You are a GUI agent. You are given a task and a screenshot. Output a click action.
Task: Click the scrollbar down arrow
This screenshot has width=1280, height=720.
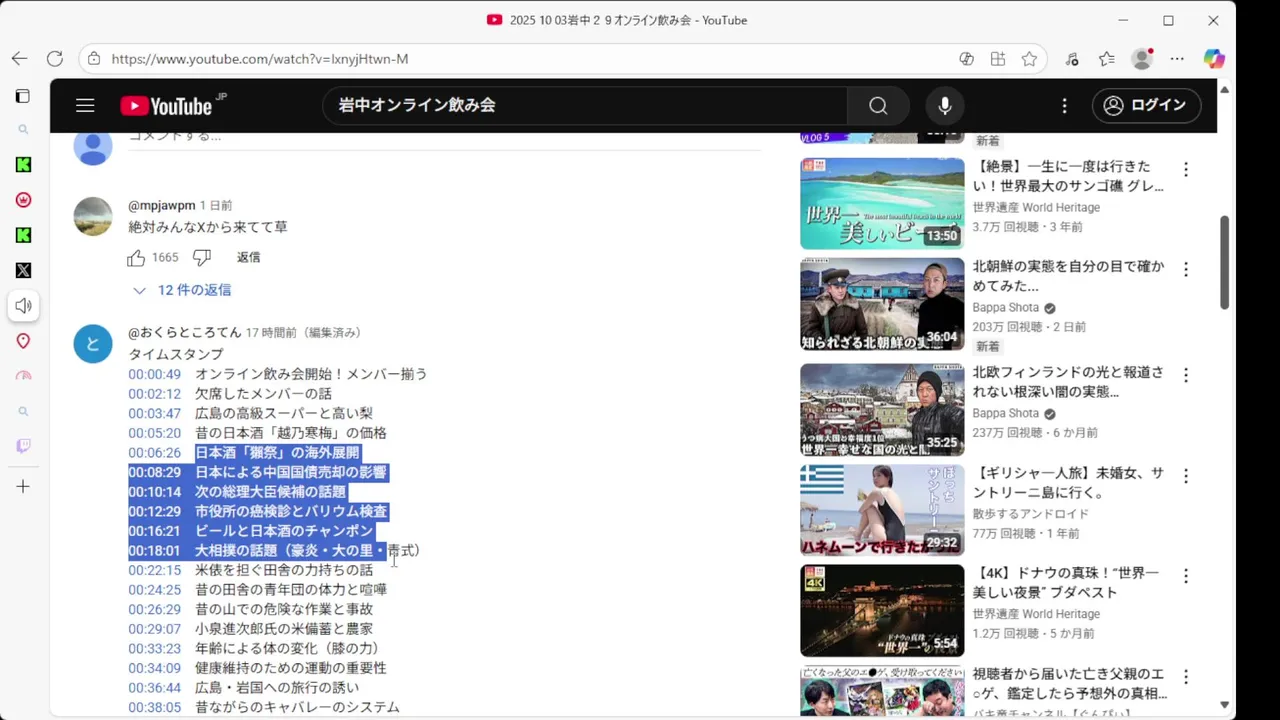[1224, 705]
